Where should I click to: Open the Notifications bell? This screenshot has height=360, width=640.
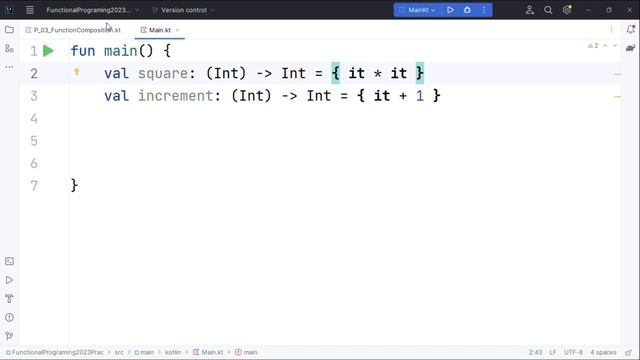[x=631, y=29]
